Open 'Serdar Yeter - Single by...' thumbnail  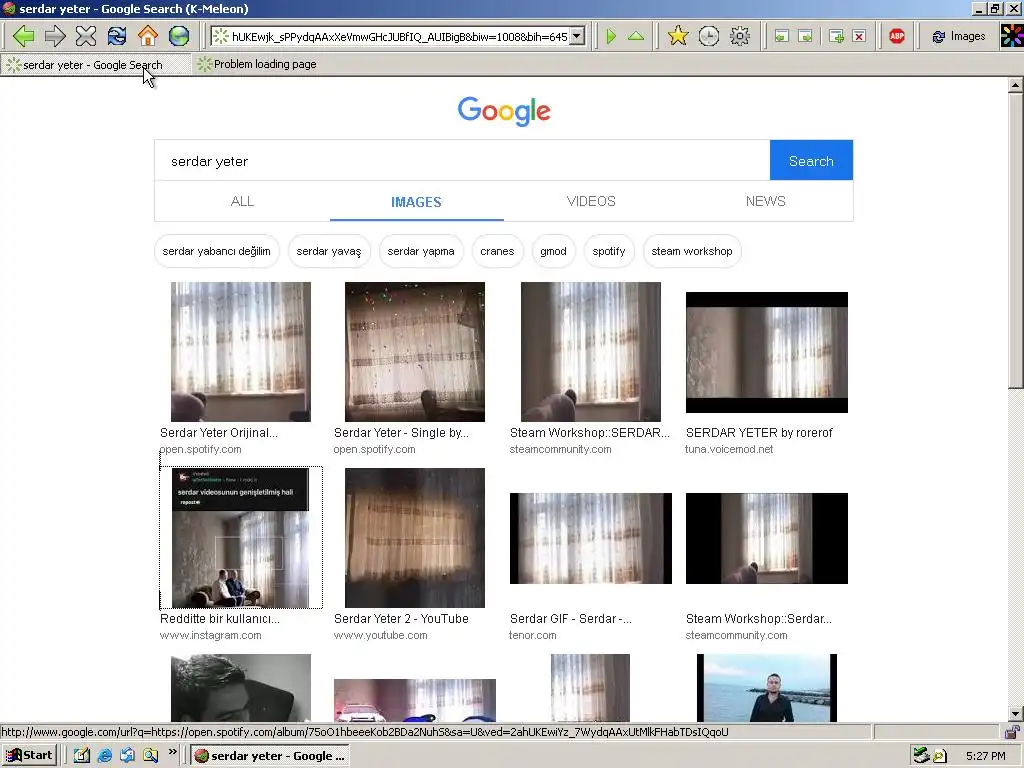(x=415, y=351)
